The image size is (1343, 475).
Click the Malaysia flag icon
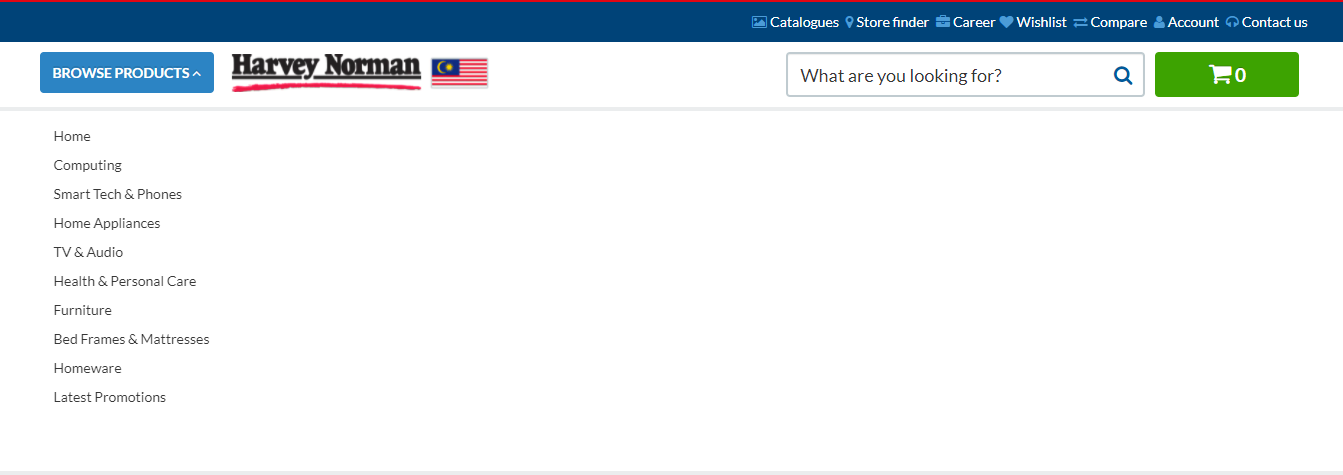point(459,73)
